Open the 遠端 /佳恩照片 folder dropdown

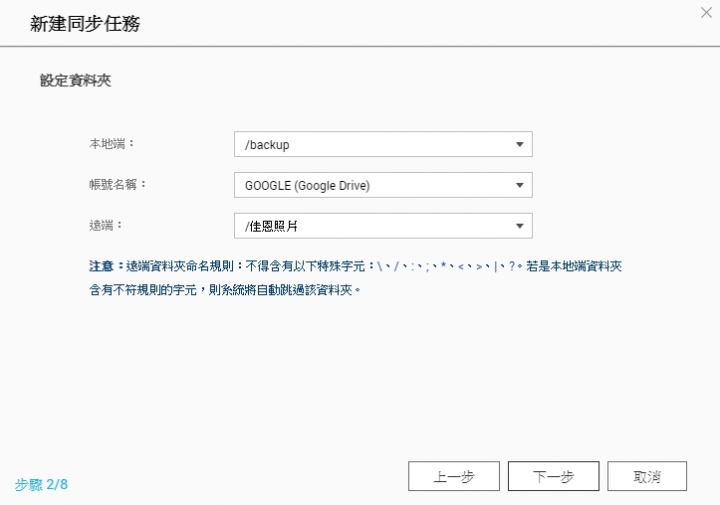(x=383, y=226)
